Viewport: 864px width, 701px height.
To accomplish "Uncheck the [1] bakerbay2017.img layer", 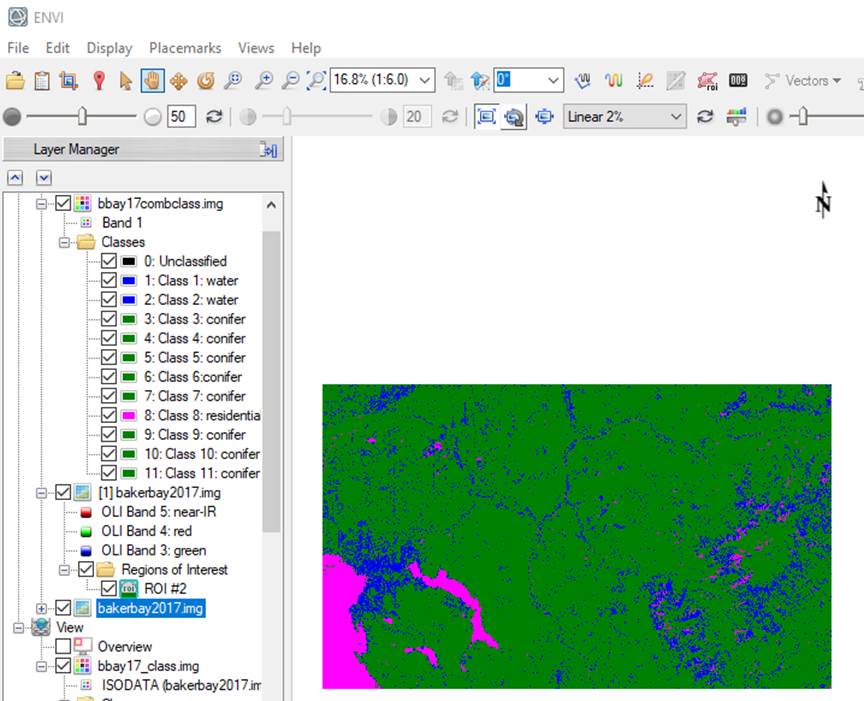I will coord(63,493).
